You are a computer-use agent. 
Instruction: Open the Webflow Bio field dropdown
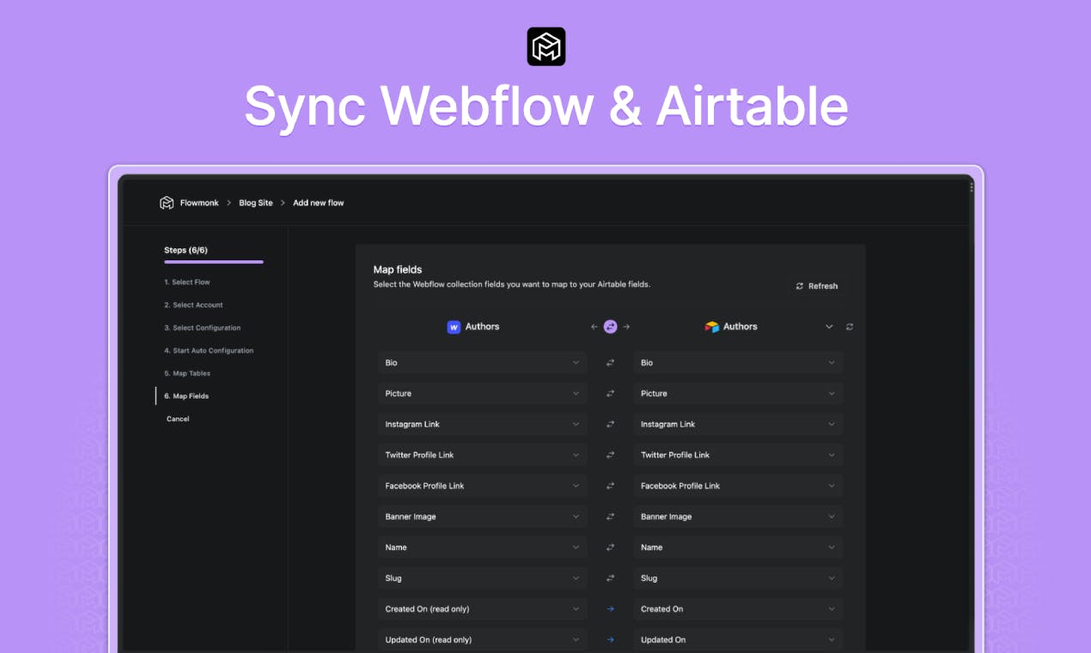[576, 362]
